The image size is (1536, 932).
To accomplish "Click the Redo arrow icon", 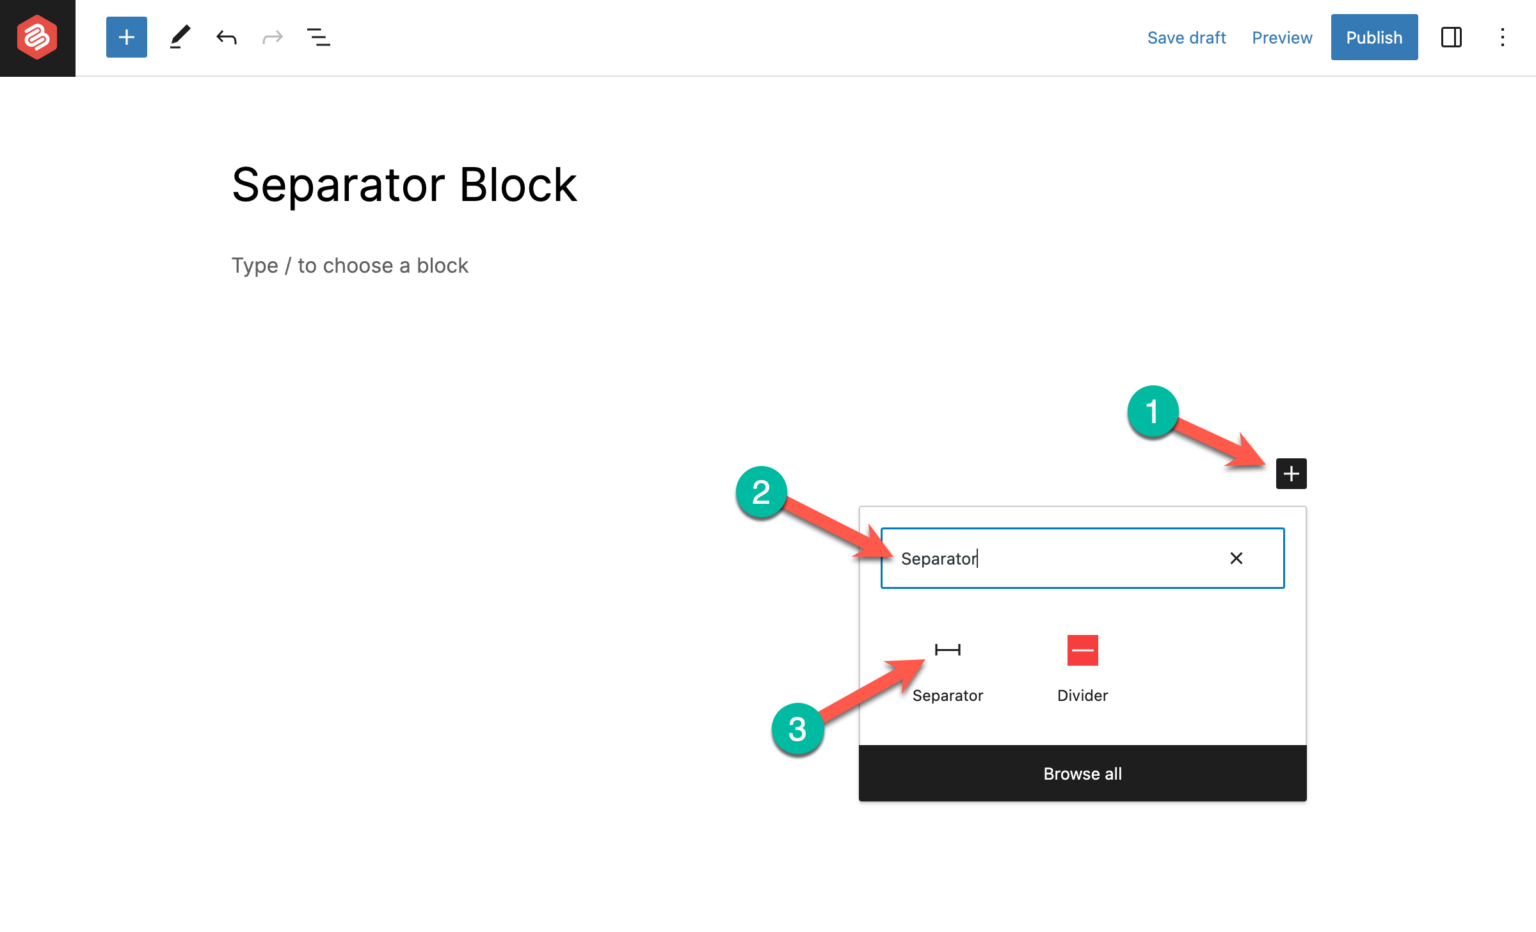I will (272, 37).
